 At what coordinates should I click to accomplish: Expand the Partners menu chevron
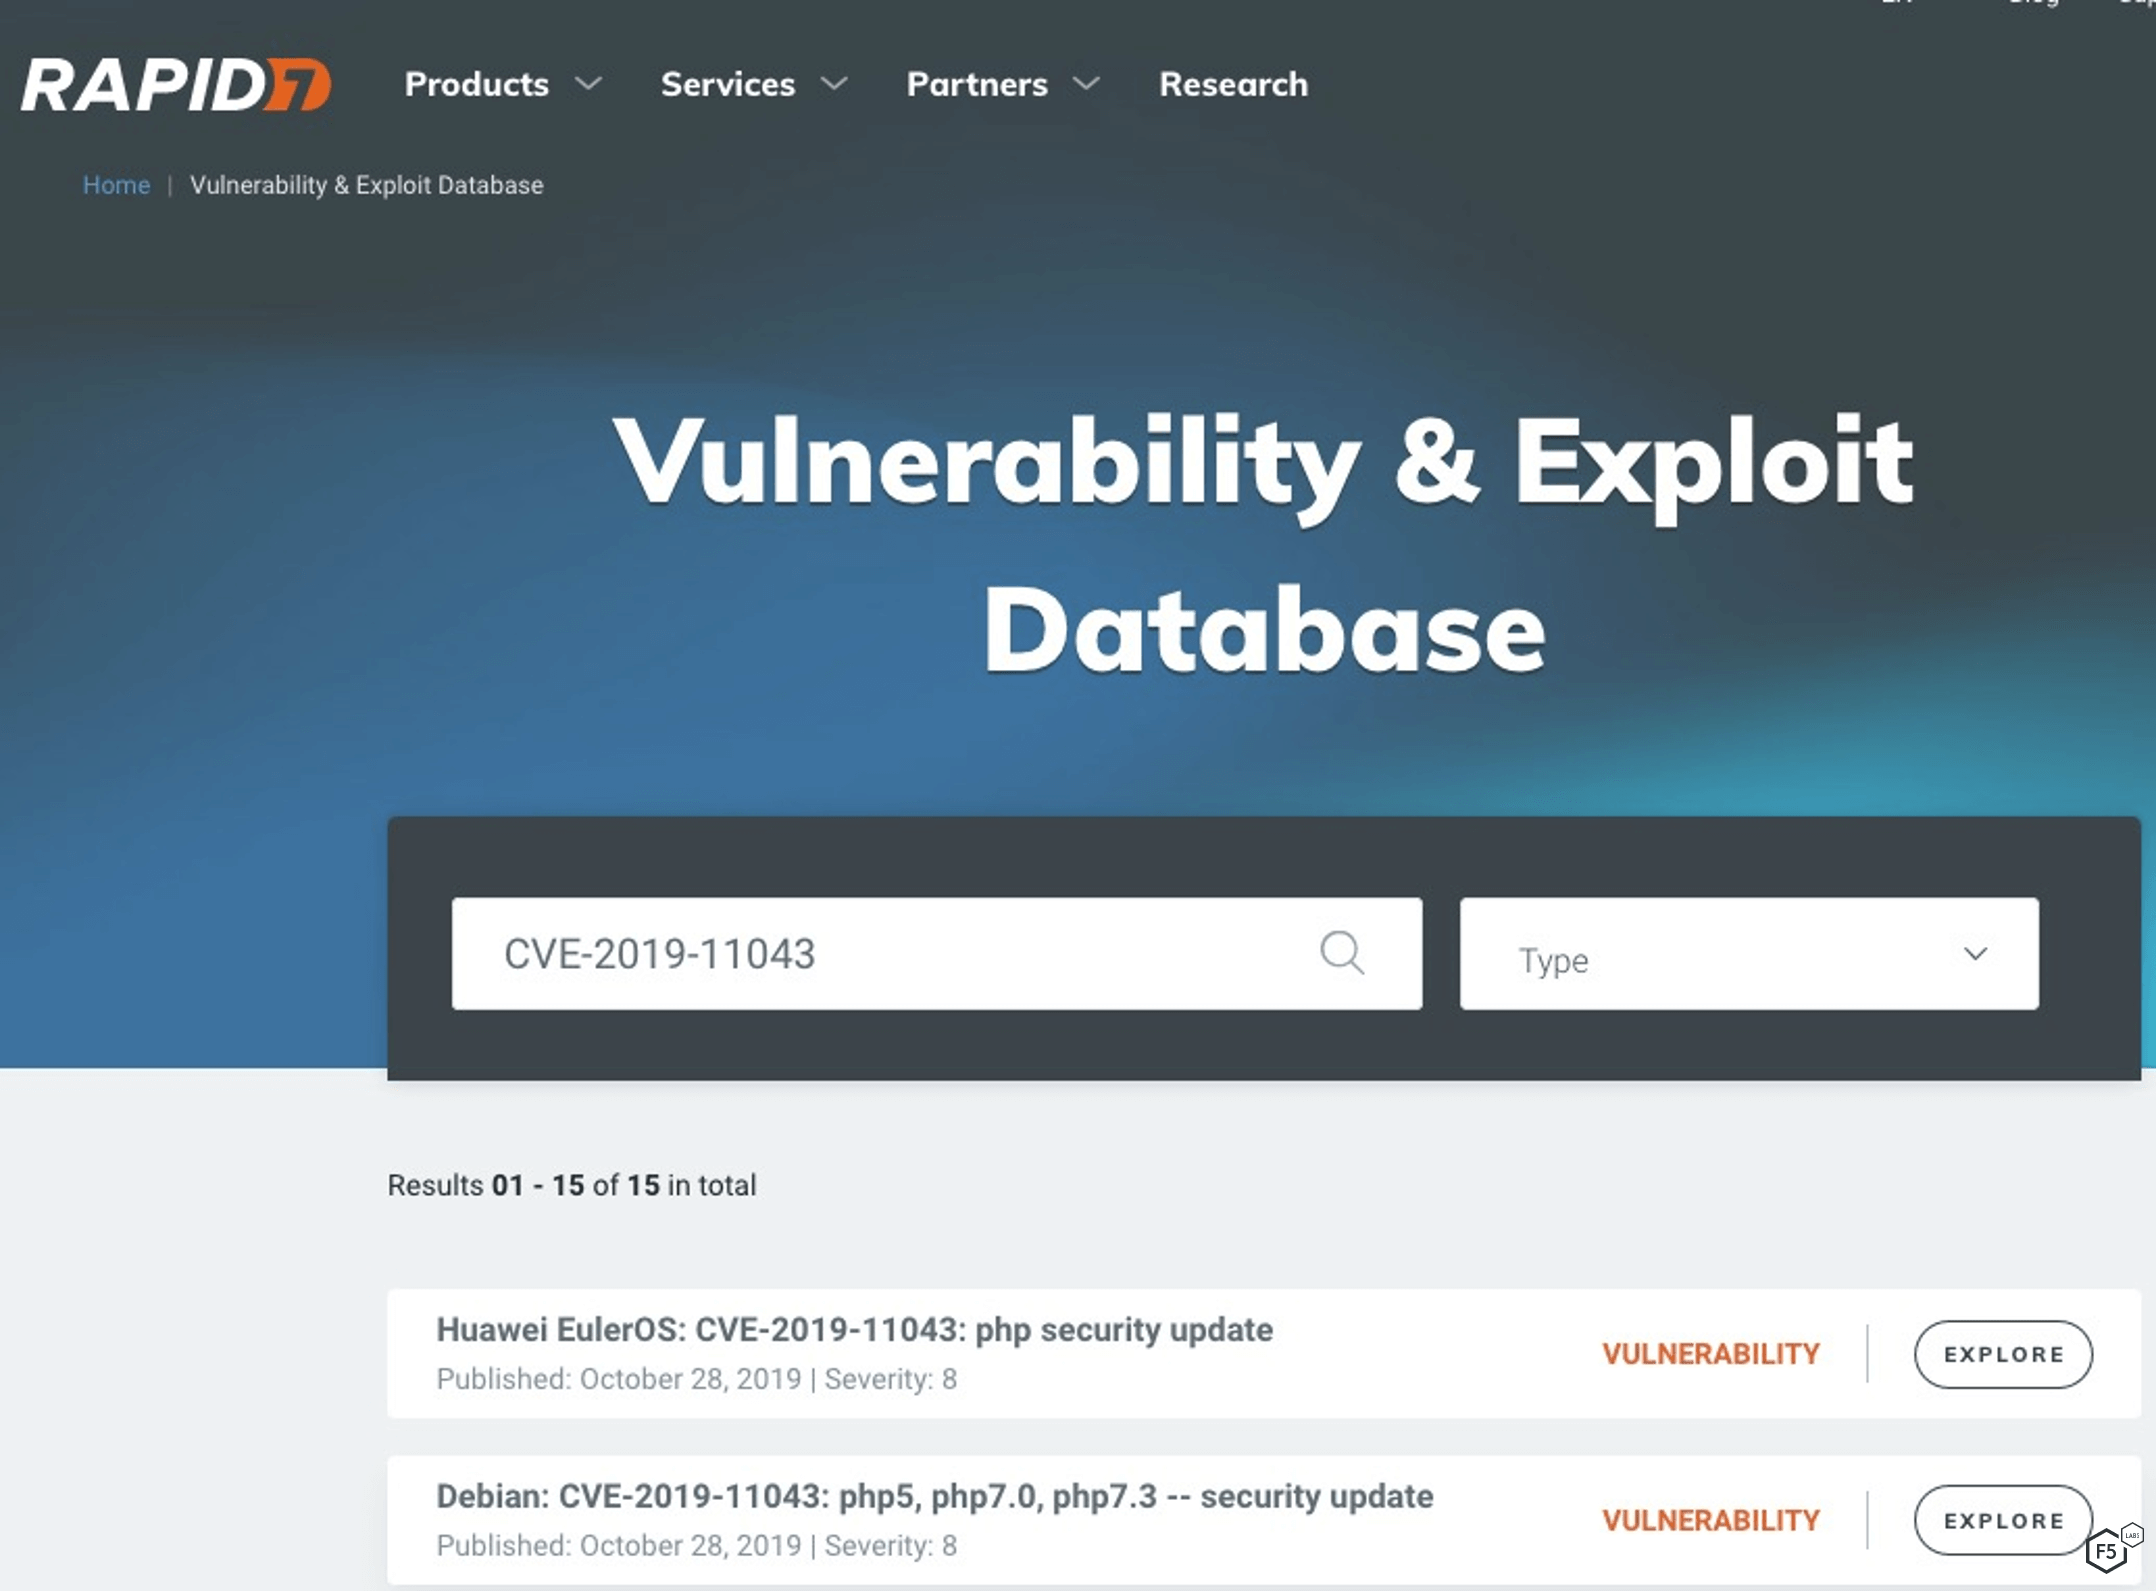(1087, 84)
